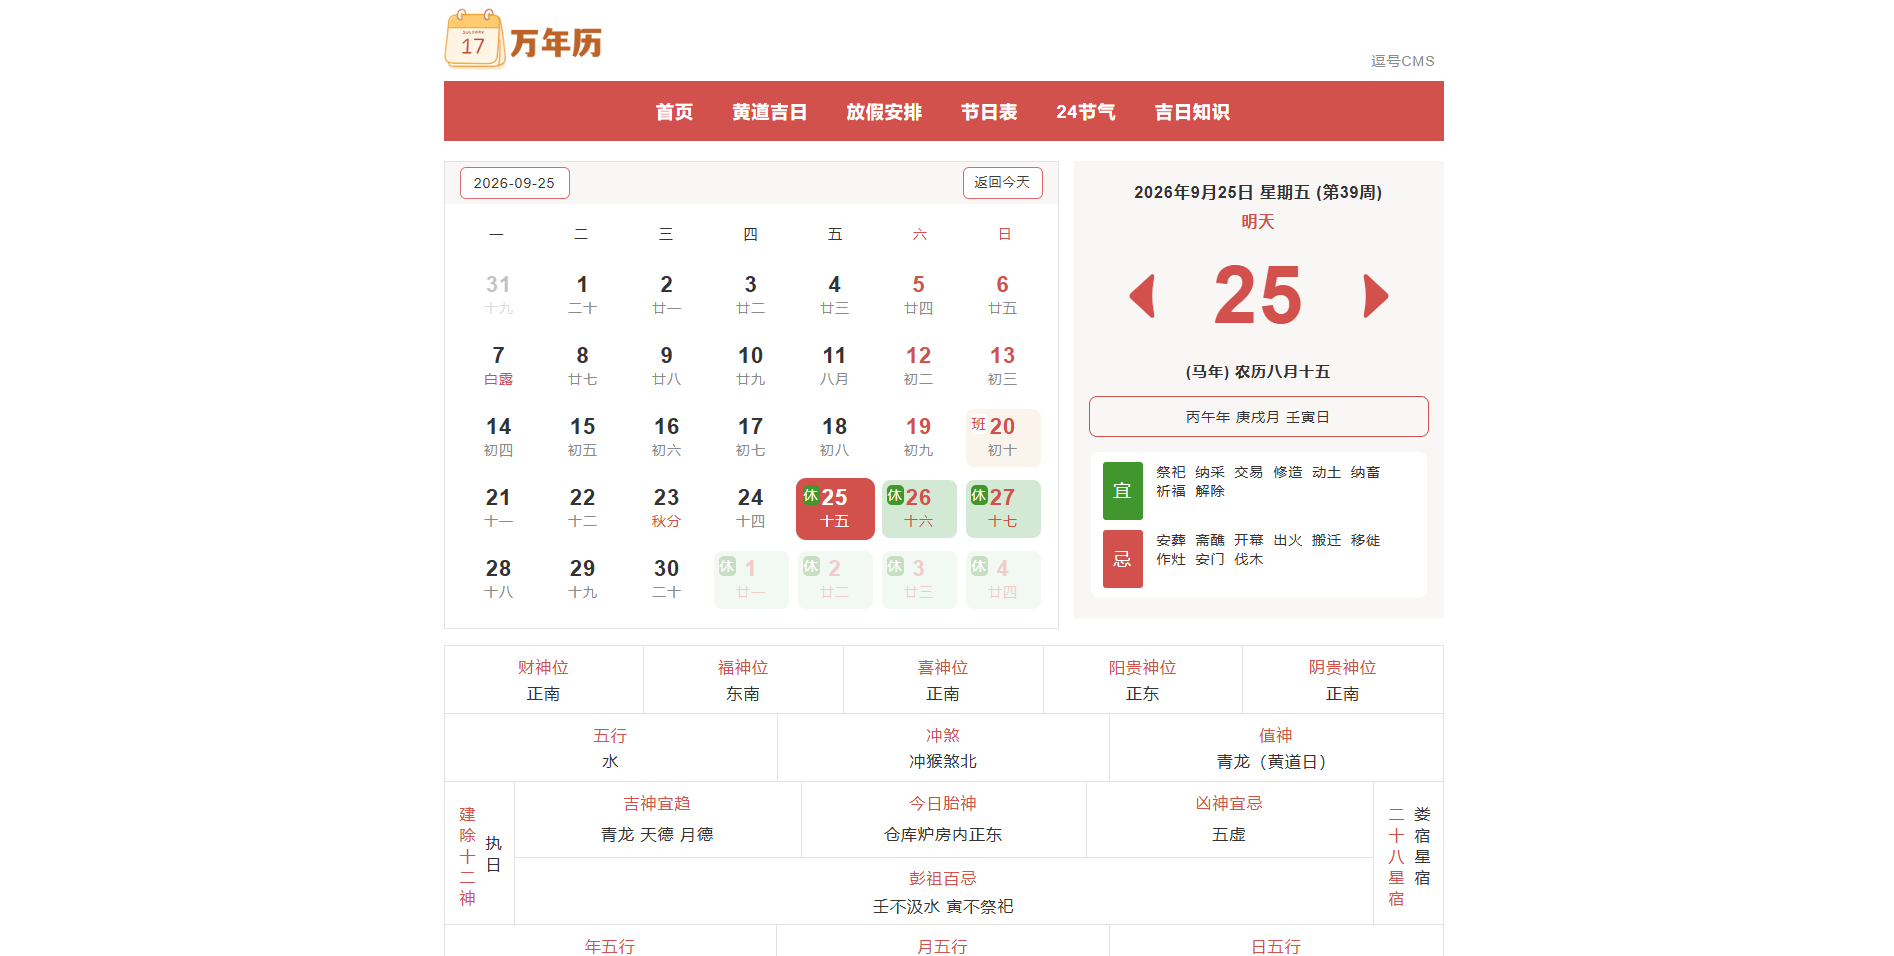Select September 19 Saturday date
The height and width of the screenshot is (956, 1894).
(919, 437)
